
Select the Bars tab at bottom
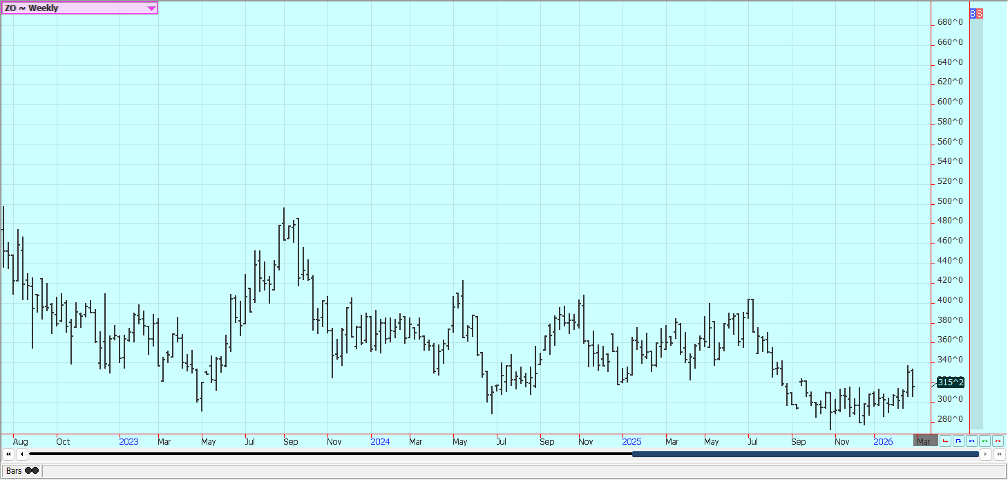pos(13,470)
